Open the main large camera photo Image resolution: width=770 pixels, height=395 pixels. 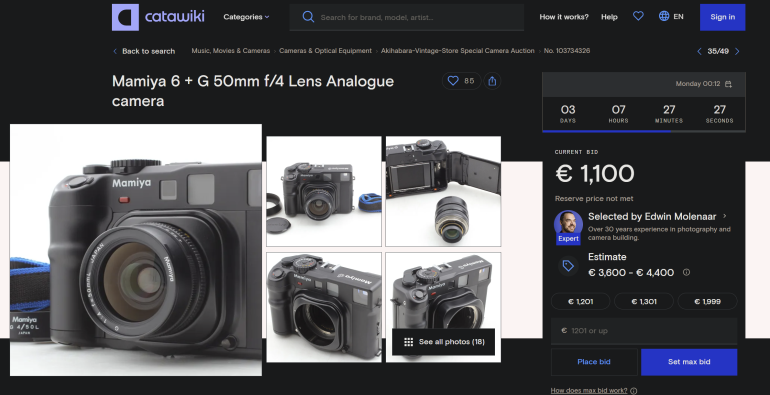tap(136, 250)
